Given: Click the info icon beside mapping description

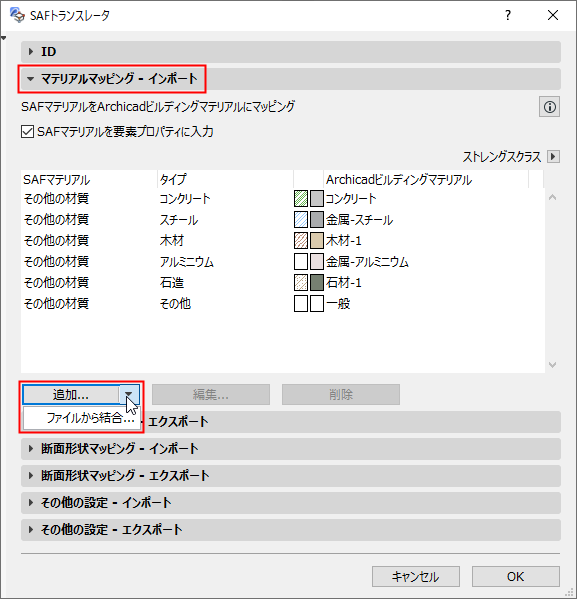Looking at the screenshot, I should [549, 107].
